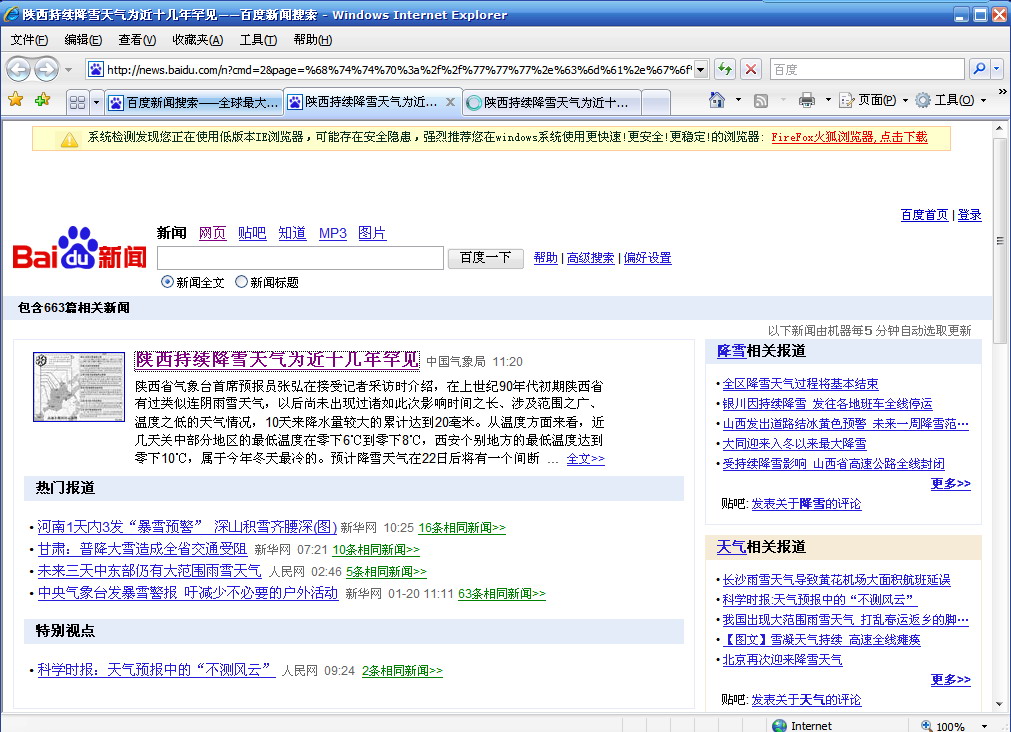Screen dimensions: 1011x732
Task: Close the active 陕西持续降雪 tab
Action: (451, 102)
